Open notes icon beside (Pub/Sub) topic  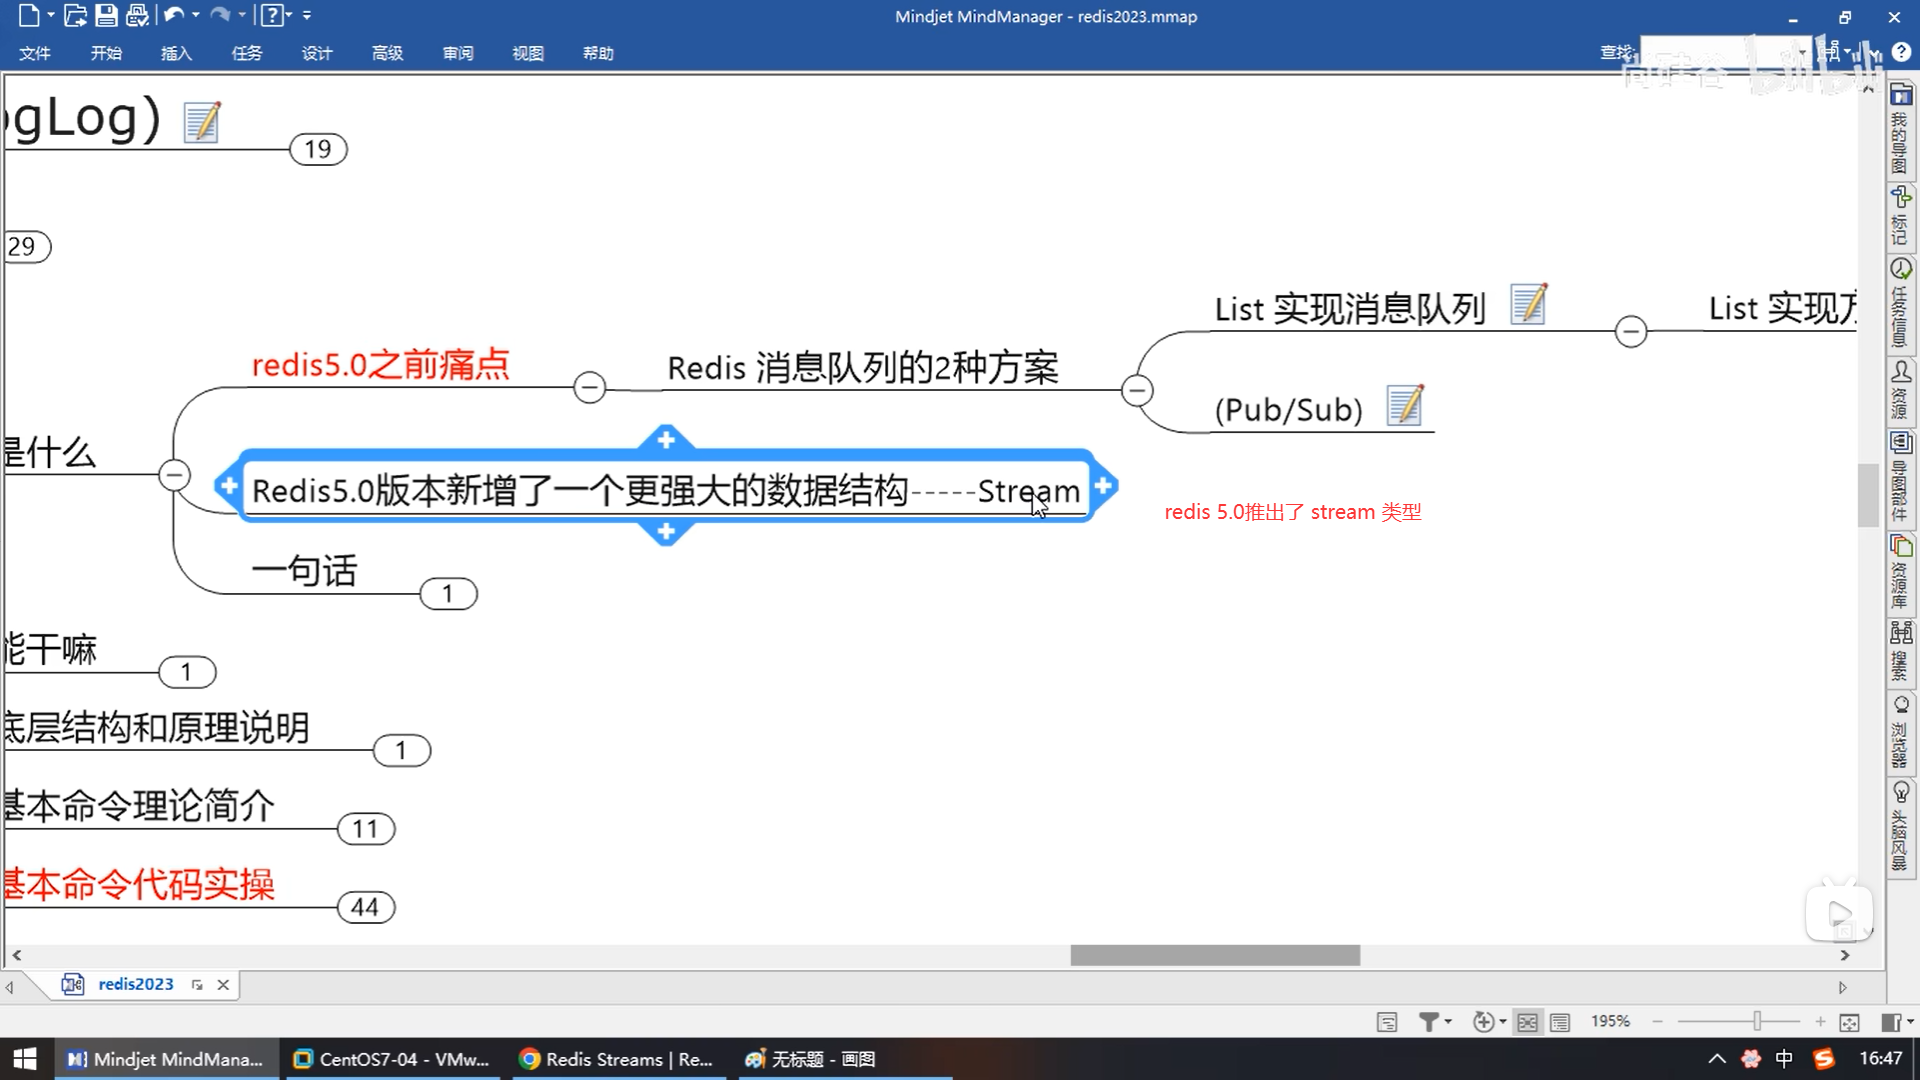coord(1405,405)
